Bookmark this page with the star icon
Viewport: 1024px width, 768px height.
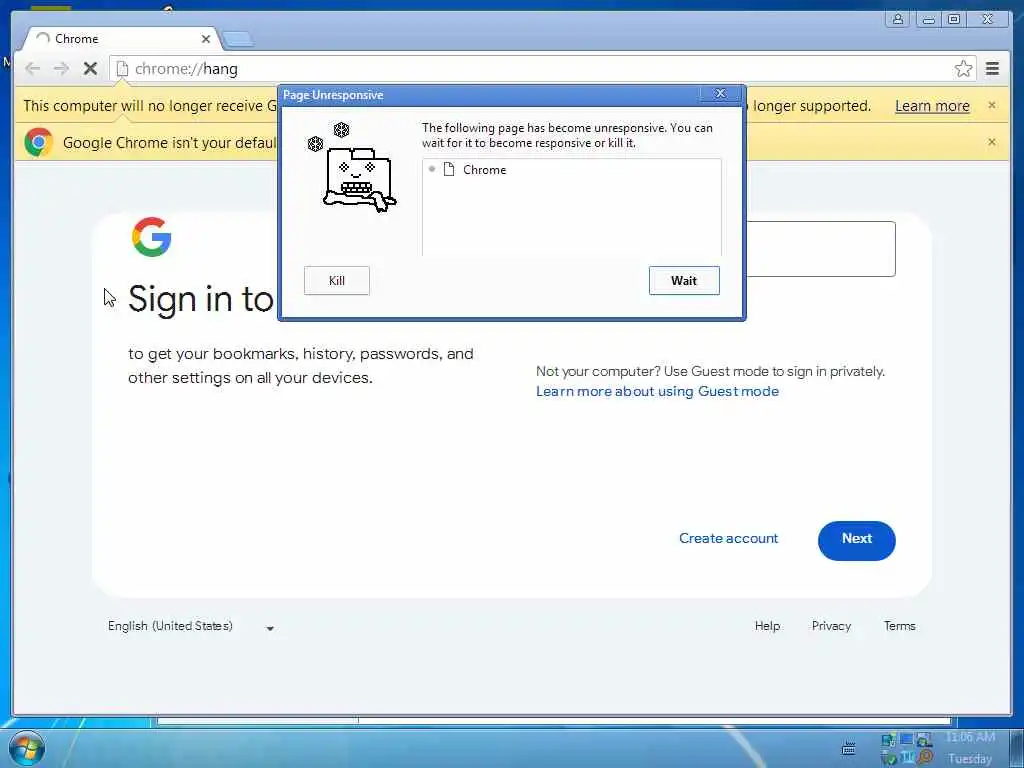tap(963, 69)
